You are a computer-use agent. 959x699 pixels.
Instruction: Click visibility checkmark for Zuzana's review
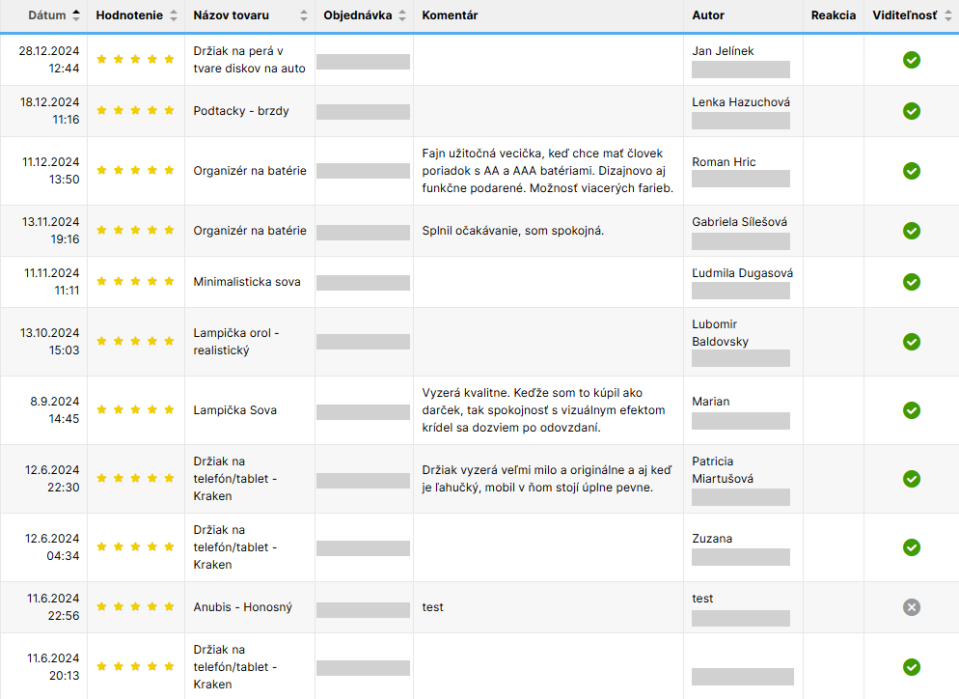911,547
